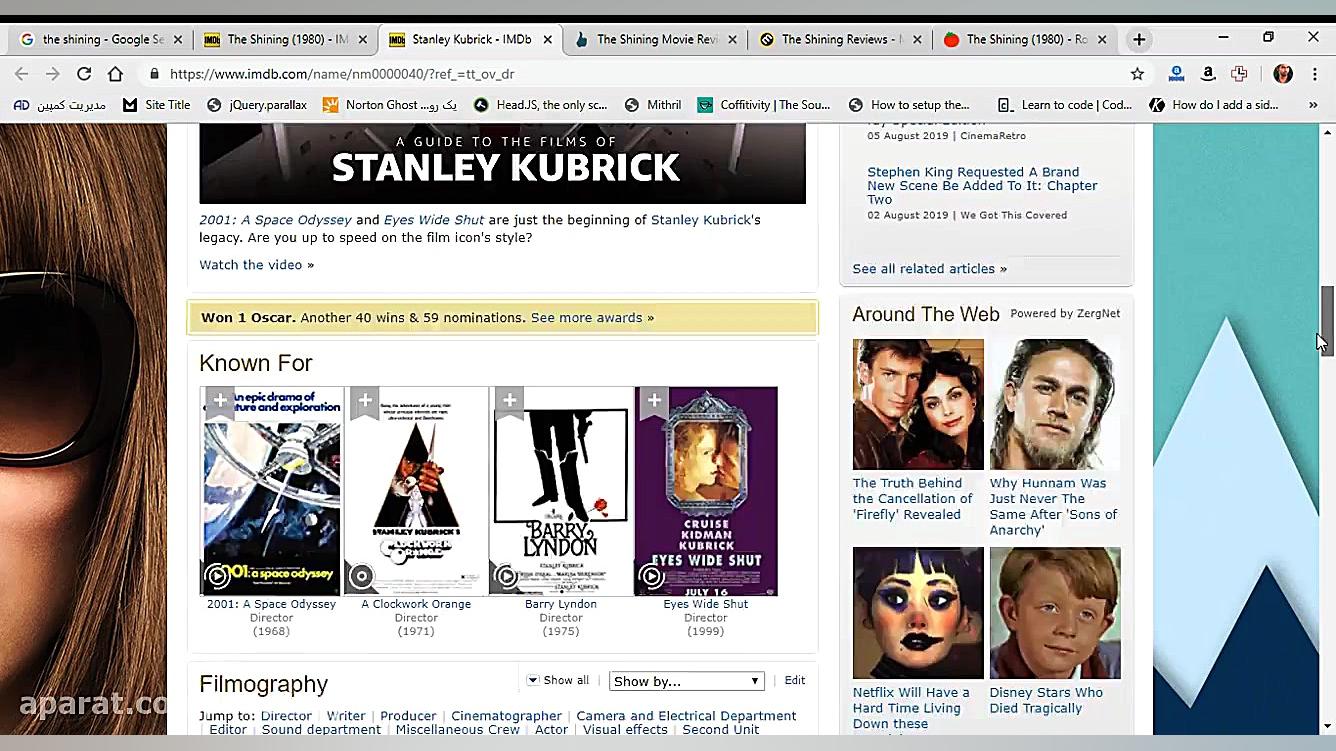Open the 'How do I add a sid...' bookmark
Image resolution: width=1336 pixels, height=751 pixels.
pyautogui.click(x=1214, y=105)
